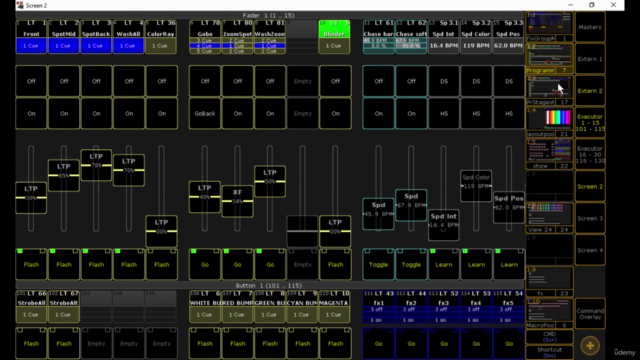Switch to the Masters page
Screen dimensions: 640x360
(x=590, y=27)
